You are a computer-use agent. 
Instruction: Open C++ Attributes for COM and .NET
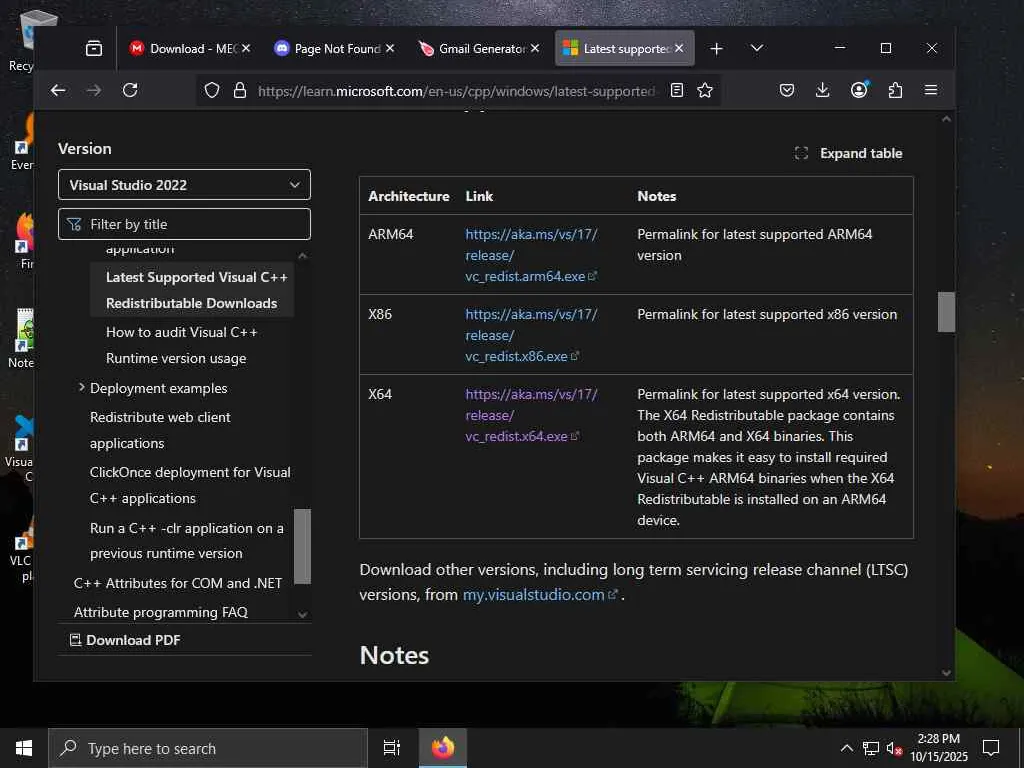pyautogui.click(x=178, y=583)
